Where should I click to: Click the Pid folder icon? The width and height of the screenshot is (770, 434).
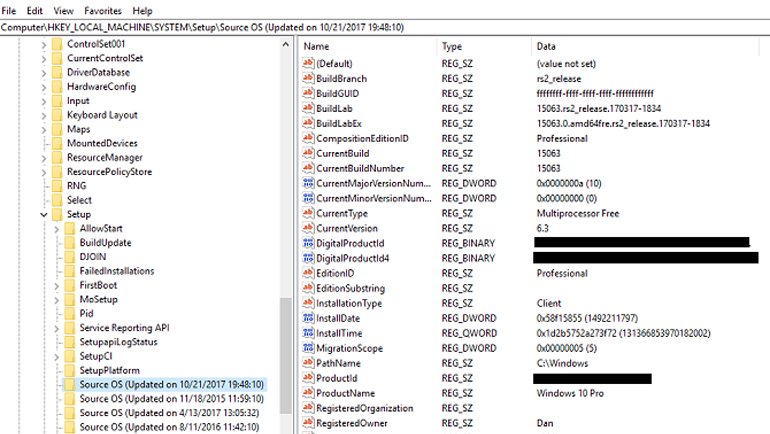70,314
